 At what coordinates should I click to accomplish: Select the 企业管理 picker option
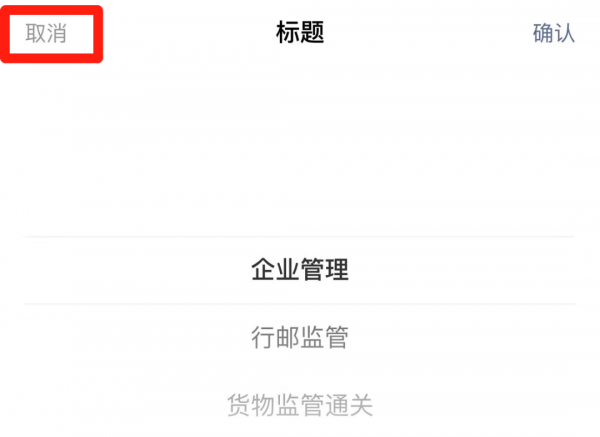pos(300,270)
